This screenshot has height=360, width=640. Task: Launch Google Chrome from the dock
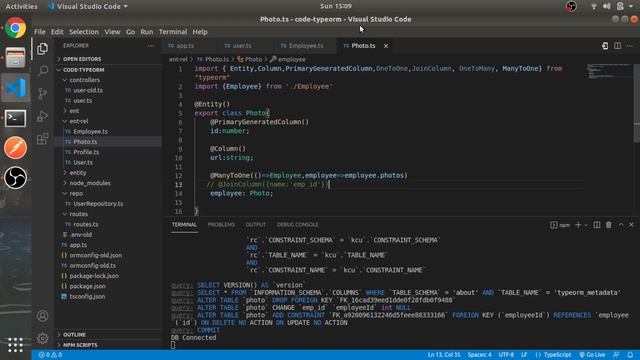coord(16,28)
